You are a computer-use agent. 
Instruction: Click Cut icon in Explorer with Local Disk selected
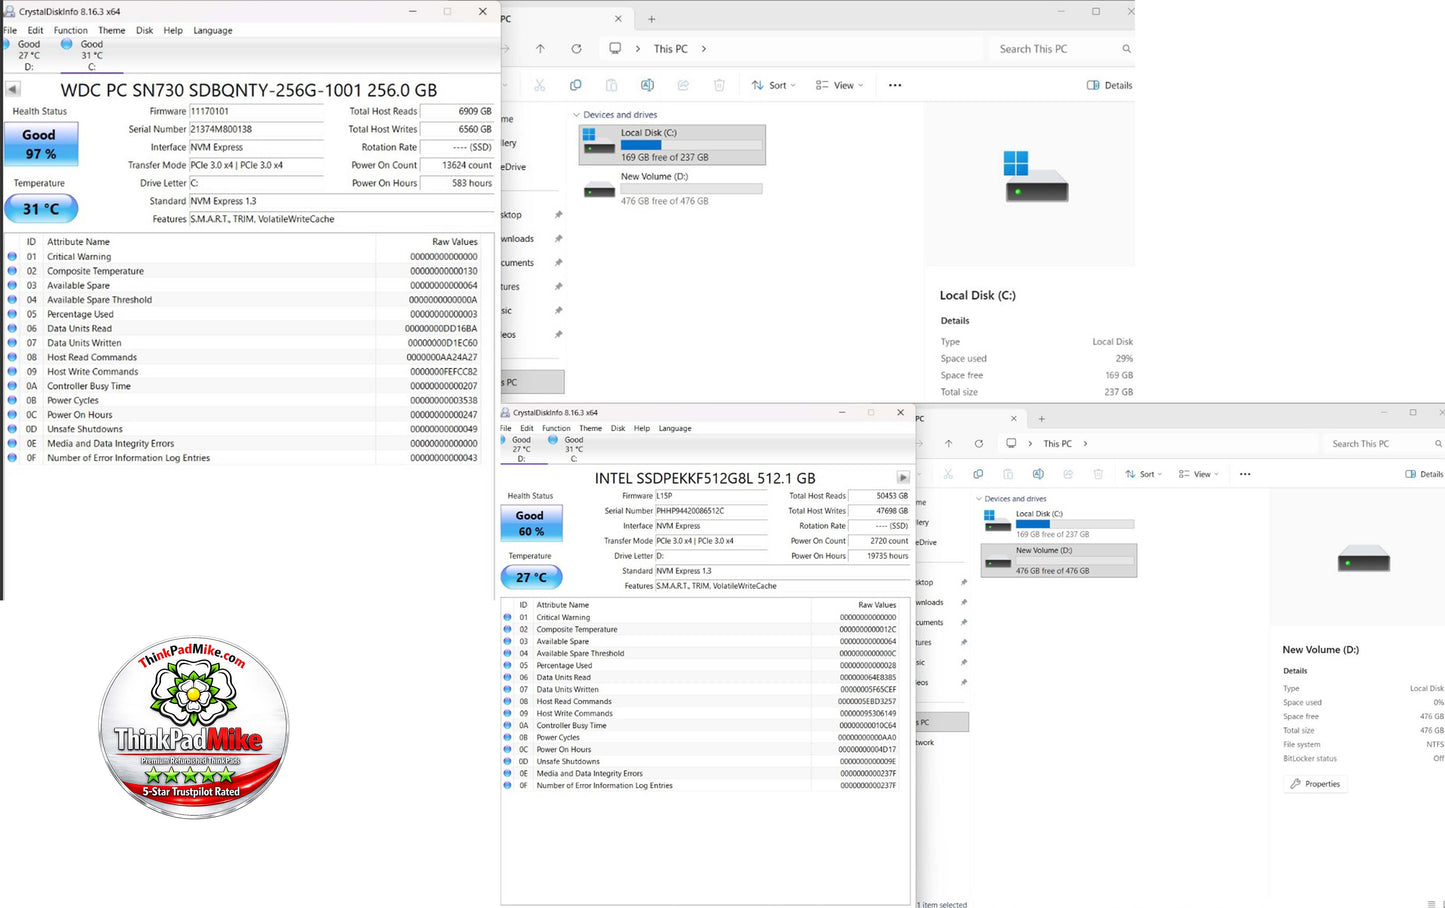(540, 85)
